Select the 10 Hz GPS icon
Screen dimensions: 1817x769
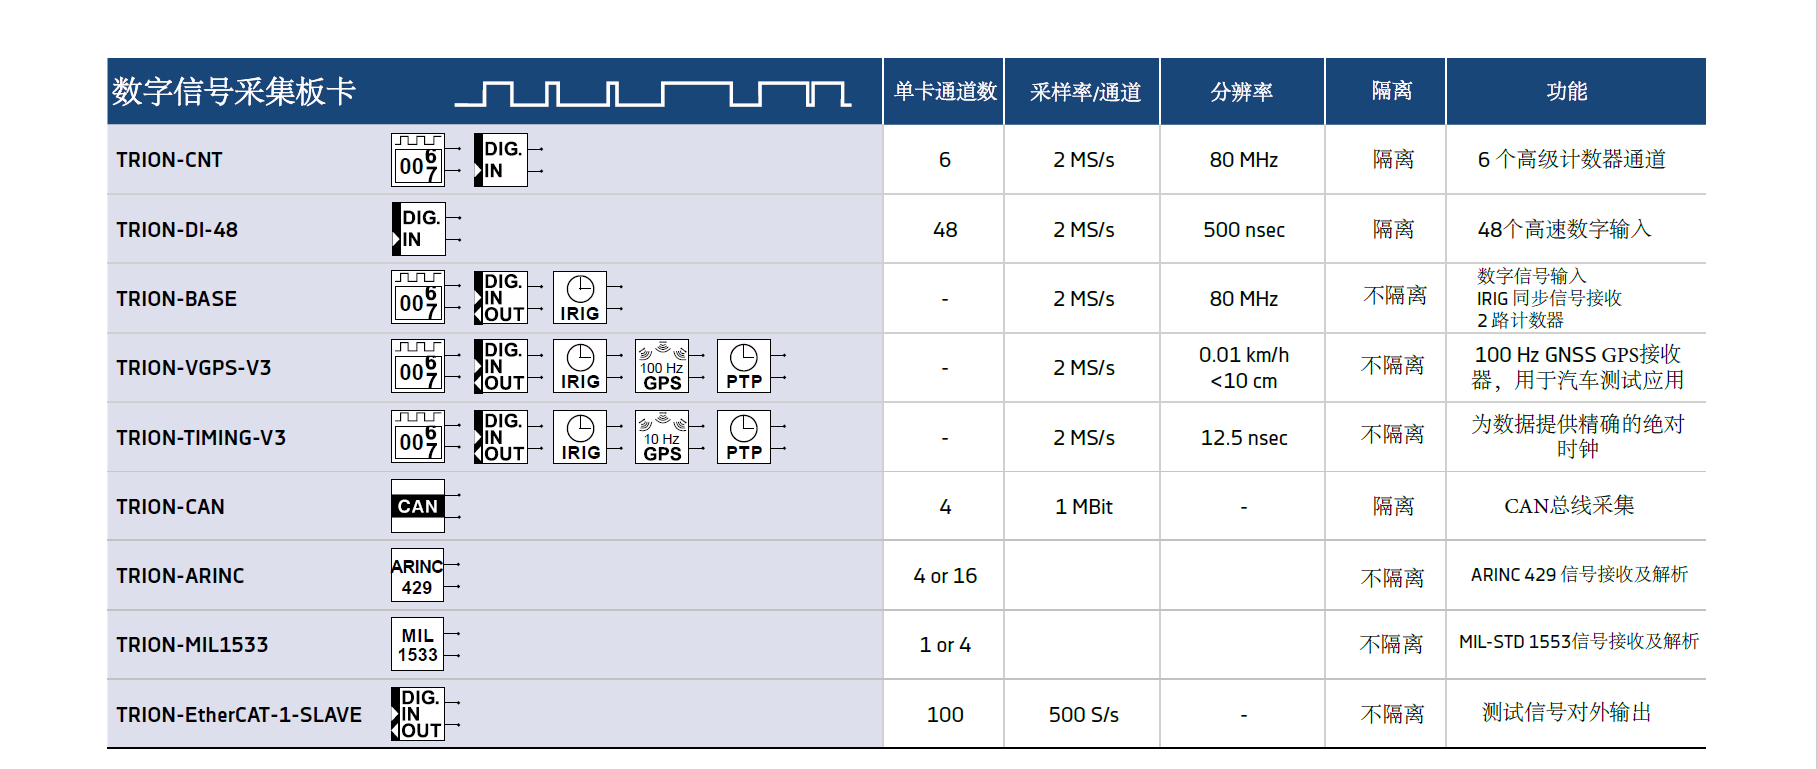[x=662, y=437]
